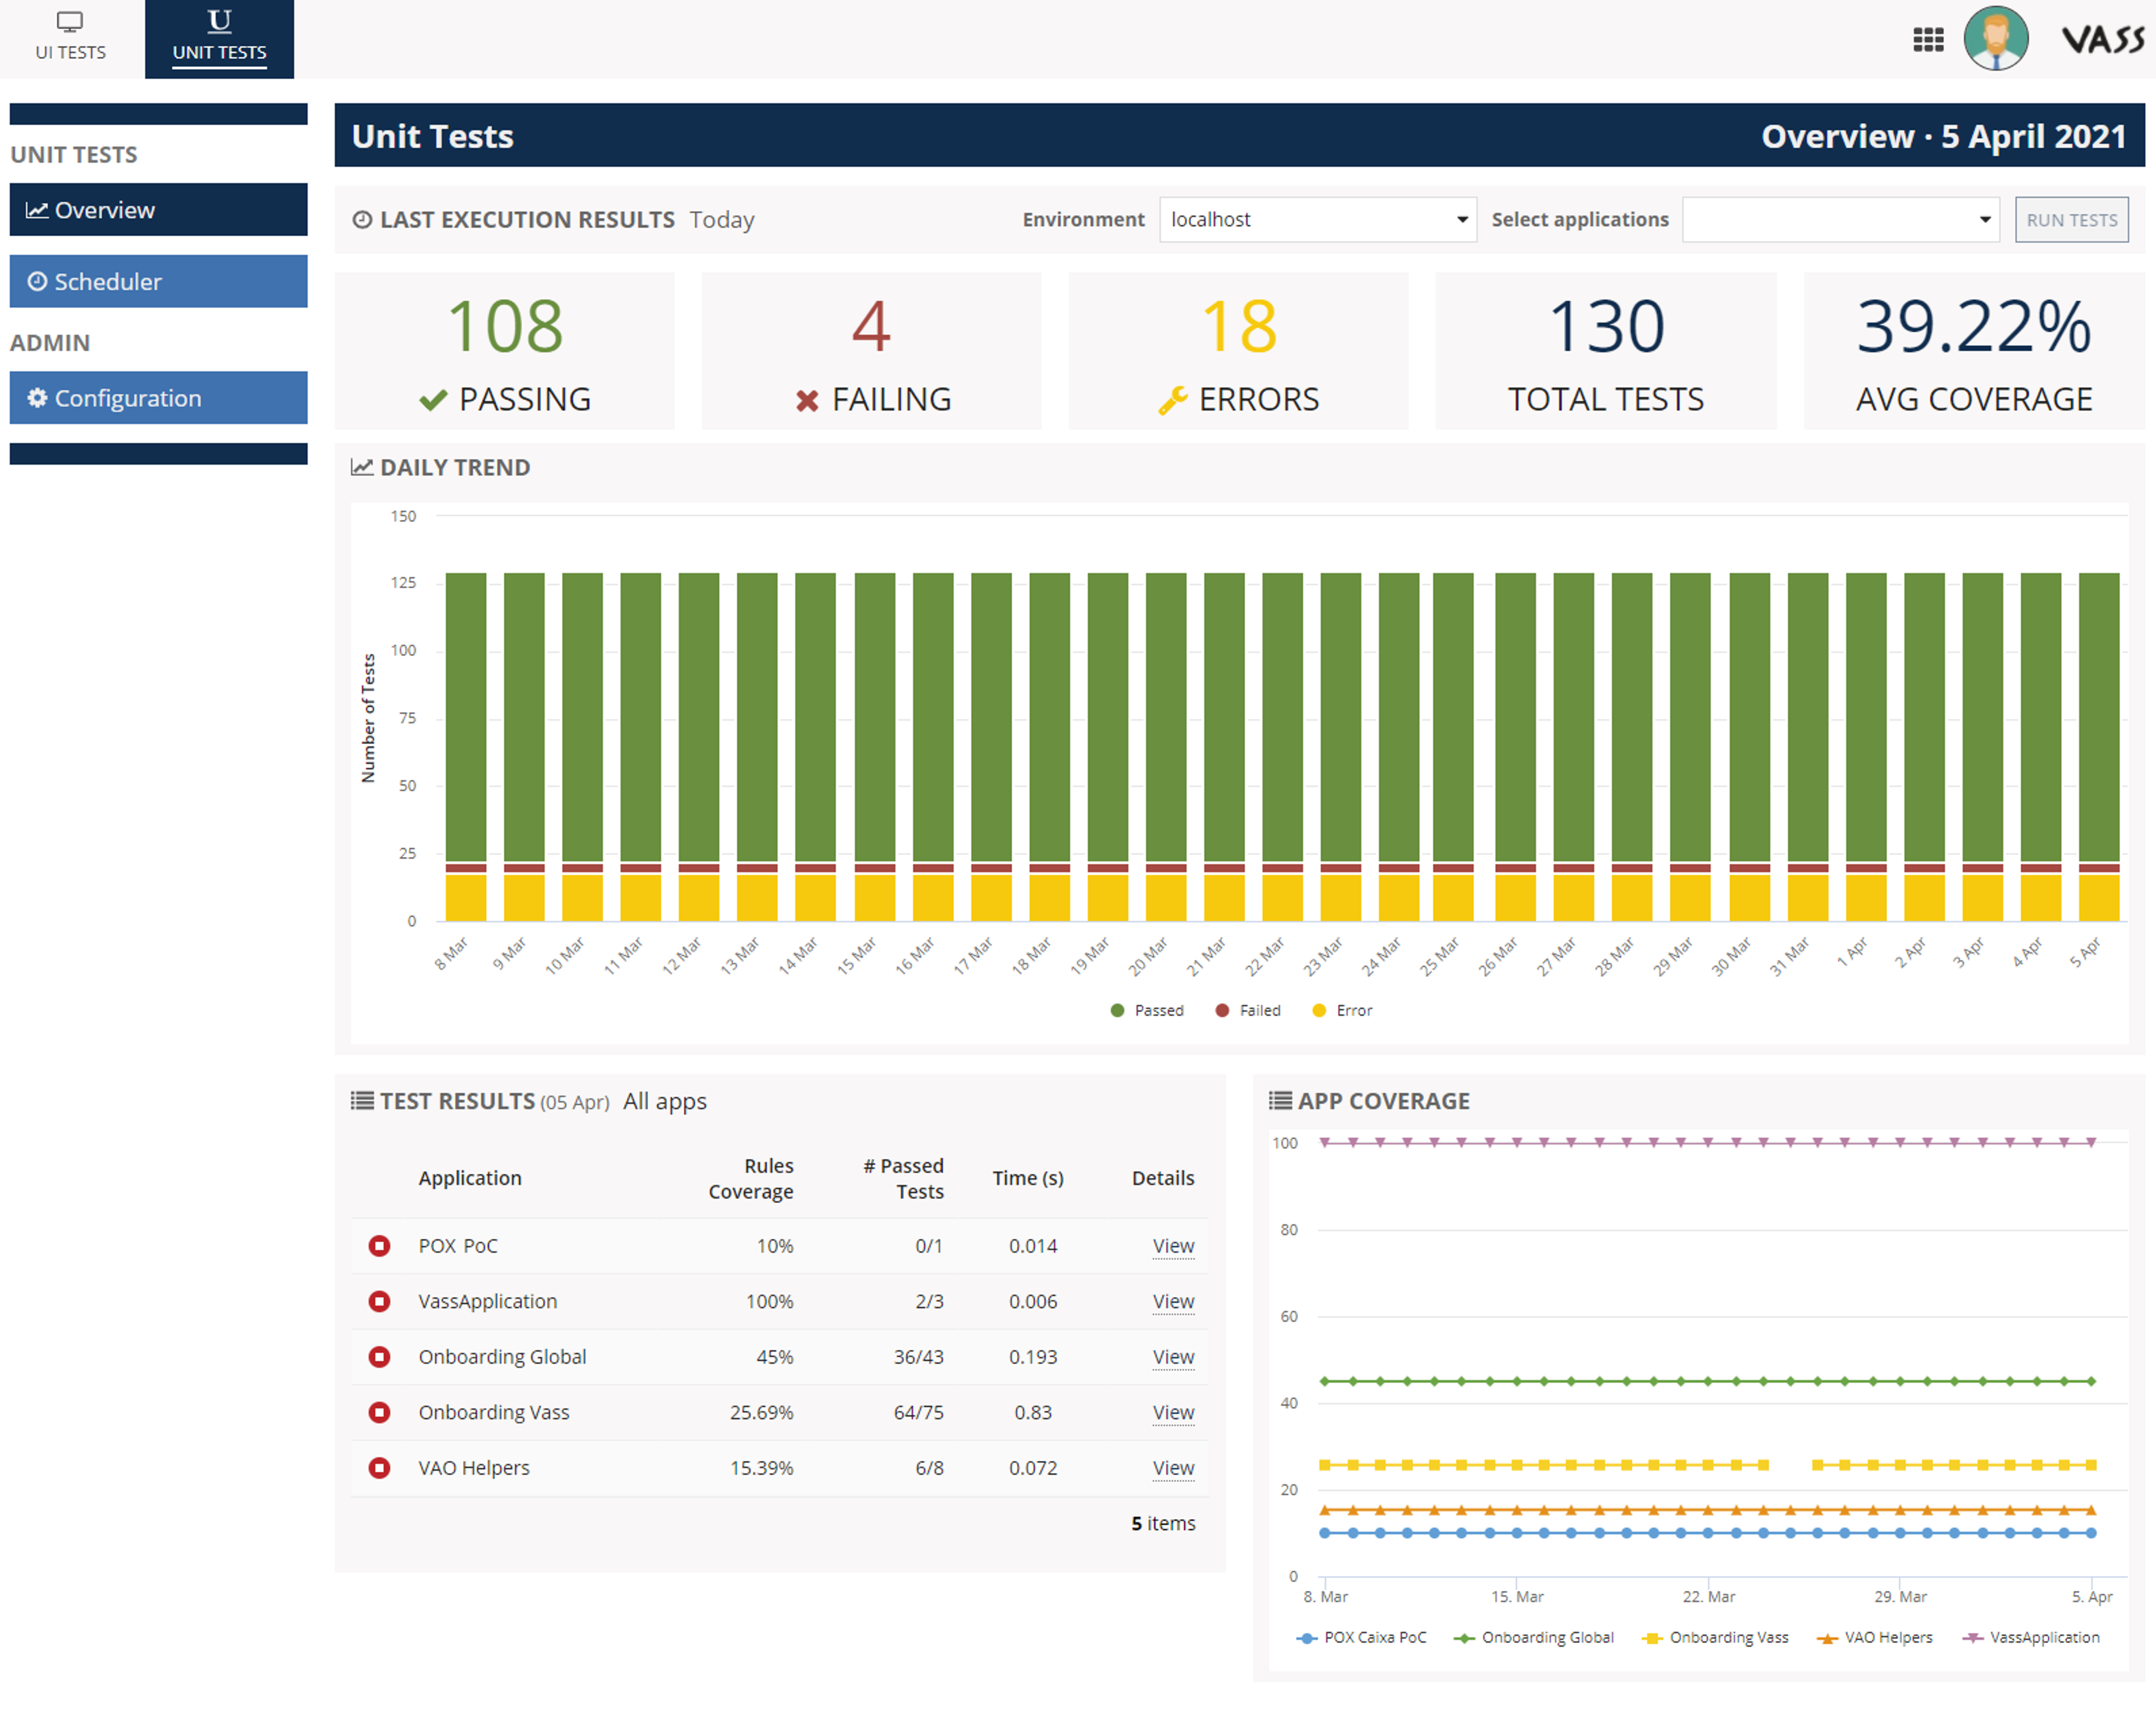Click the yellow Errors wrench icon
Image resolution: width=2156 pixels, height=1725 pixels.
pos(1172,400)
